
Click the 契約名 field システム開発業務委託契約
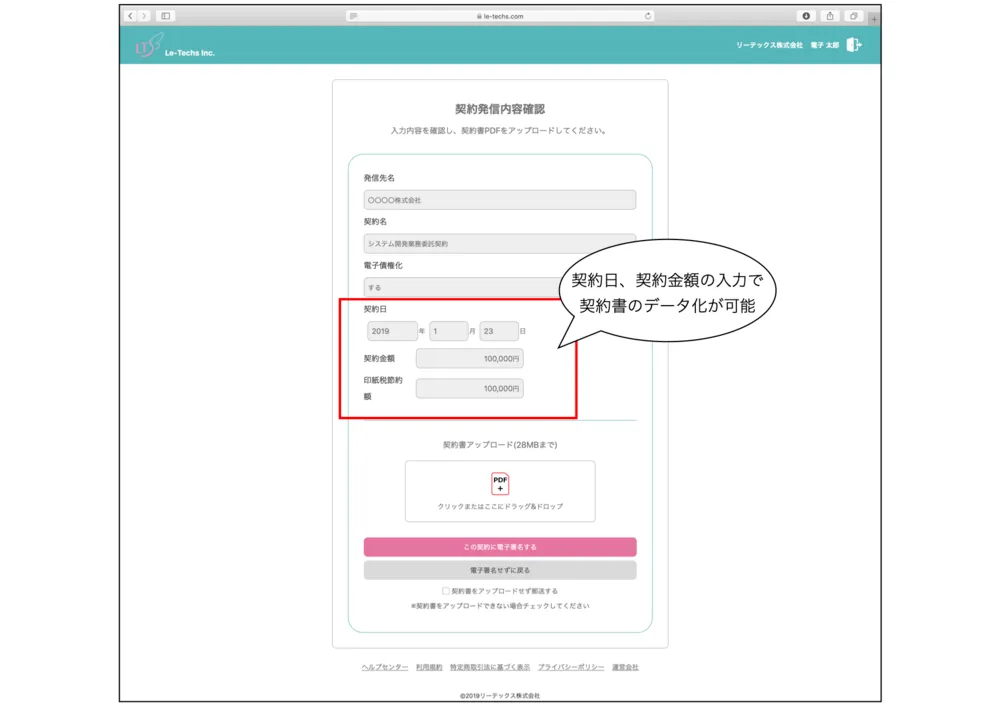click(x=499, y=244)
